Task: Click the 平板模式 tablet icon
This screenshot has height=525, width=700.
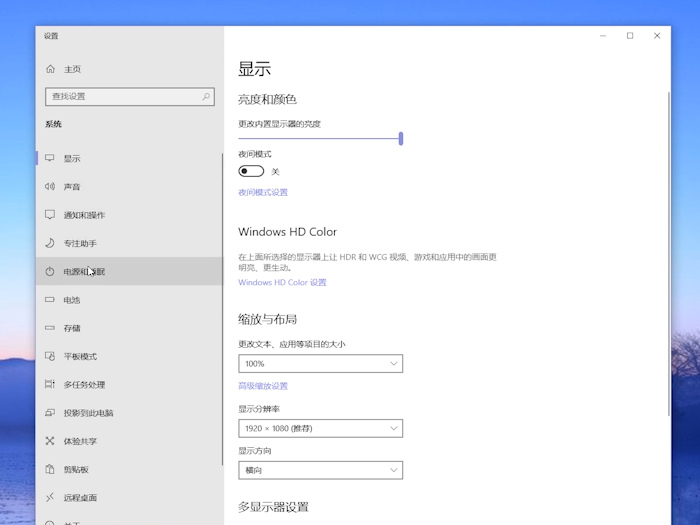Action: 50,356
